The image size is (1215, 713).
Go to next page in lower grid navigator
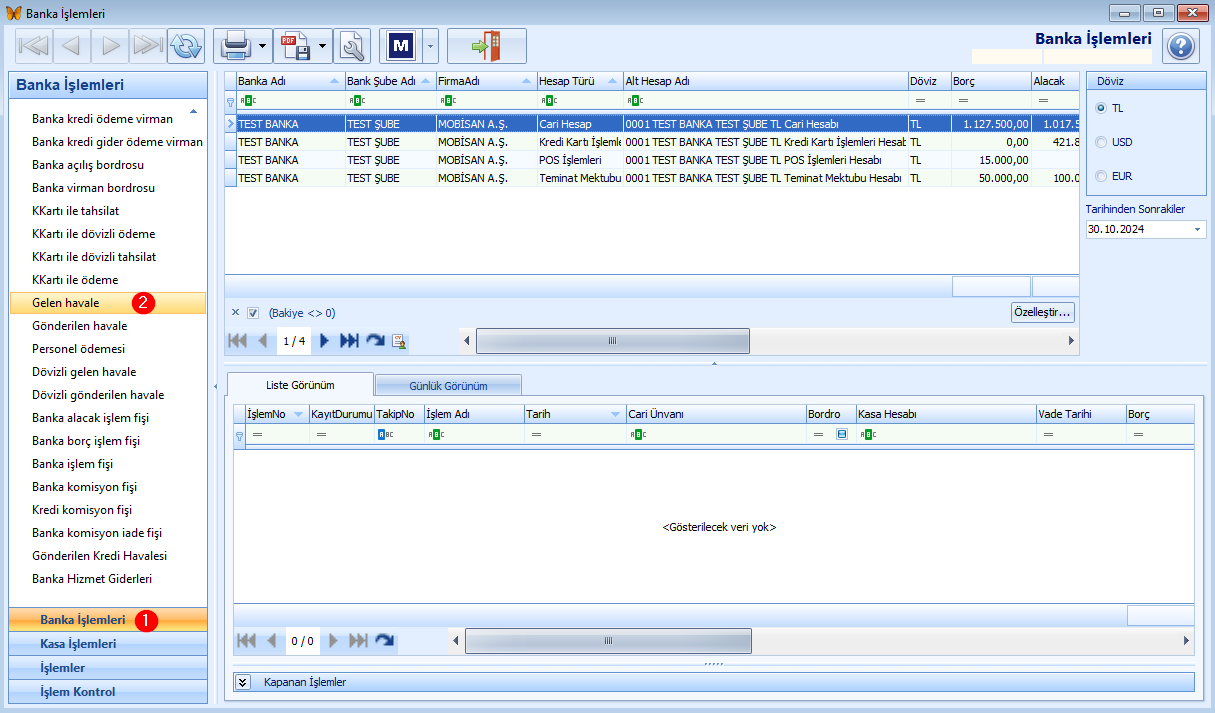click(334, 641)
